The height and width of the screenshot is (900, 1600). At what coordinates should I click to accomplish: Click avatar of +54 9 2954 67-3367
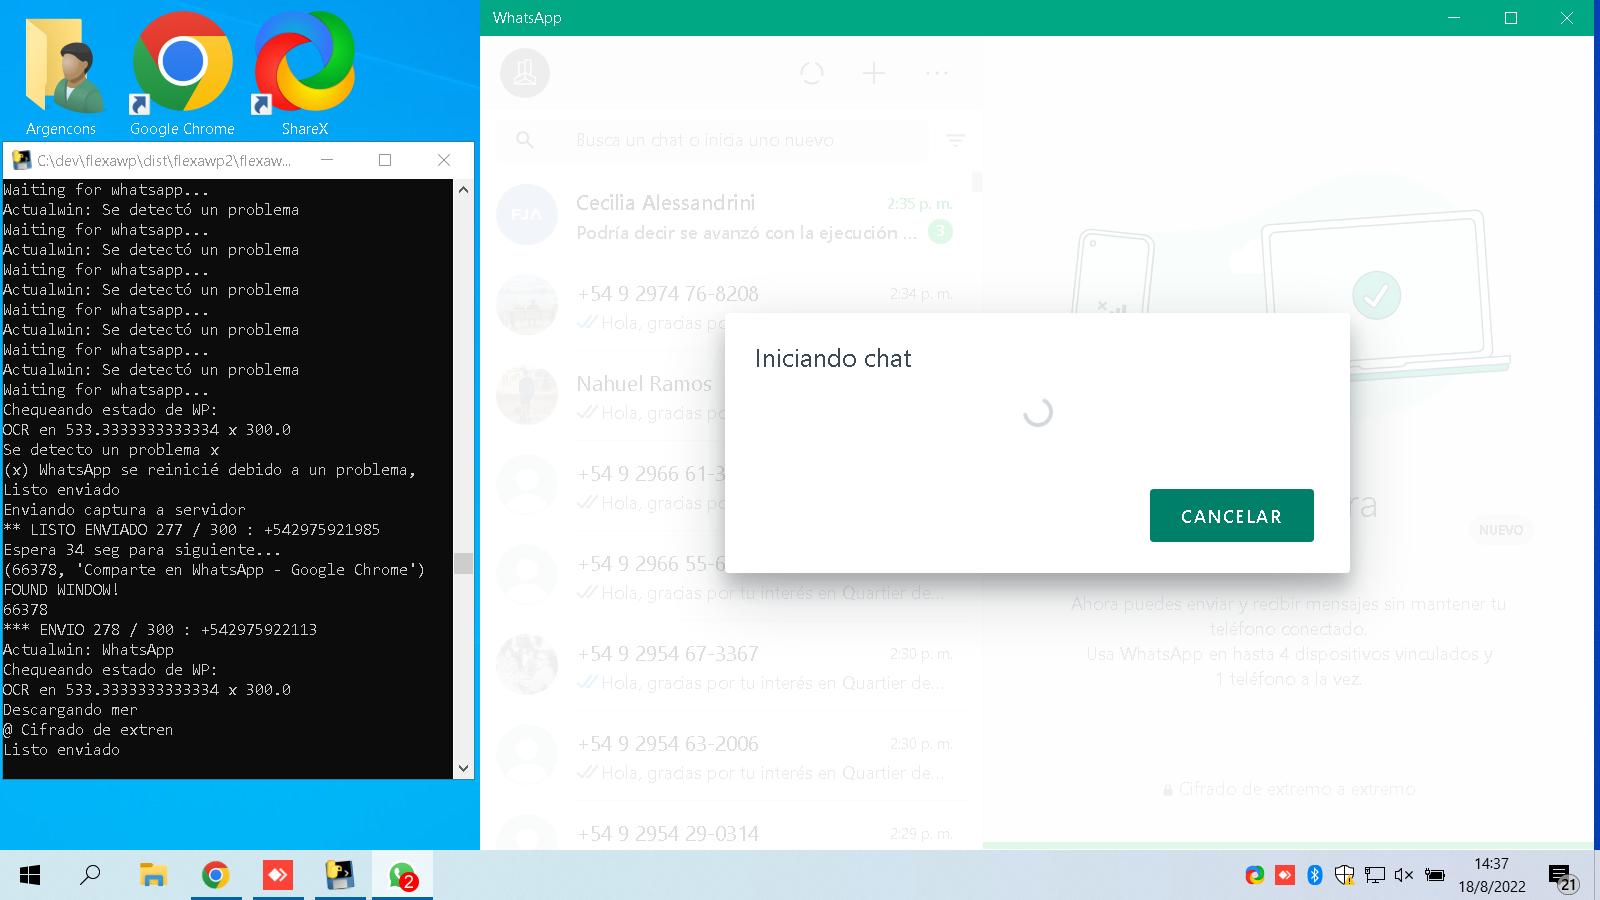[x=527, y=665]
